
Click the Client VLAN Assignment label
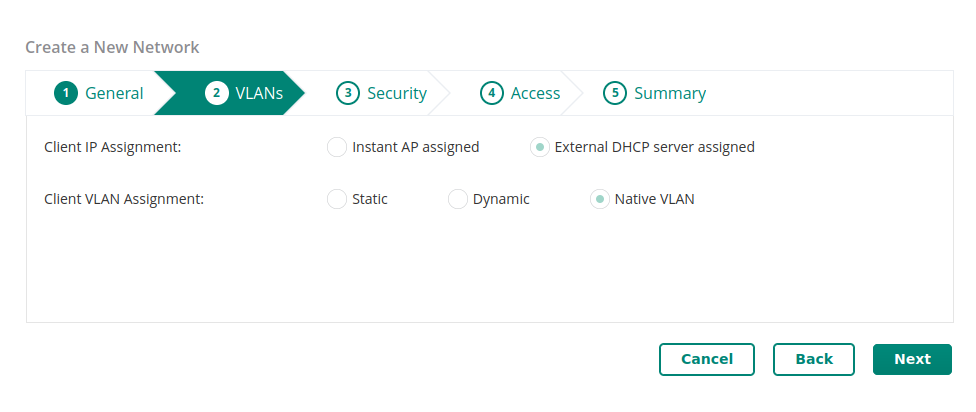(x=124, y=199)
